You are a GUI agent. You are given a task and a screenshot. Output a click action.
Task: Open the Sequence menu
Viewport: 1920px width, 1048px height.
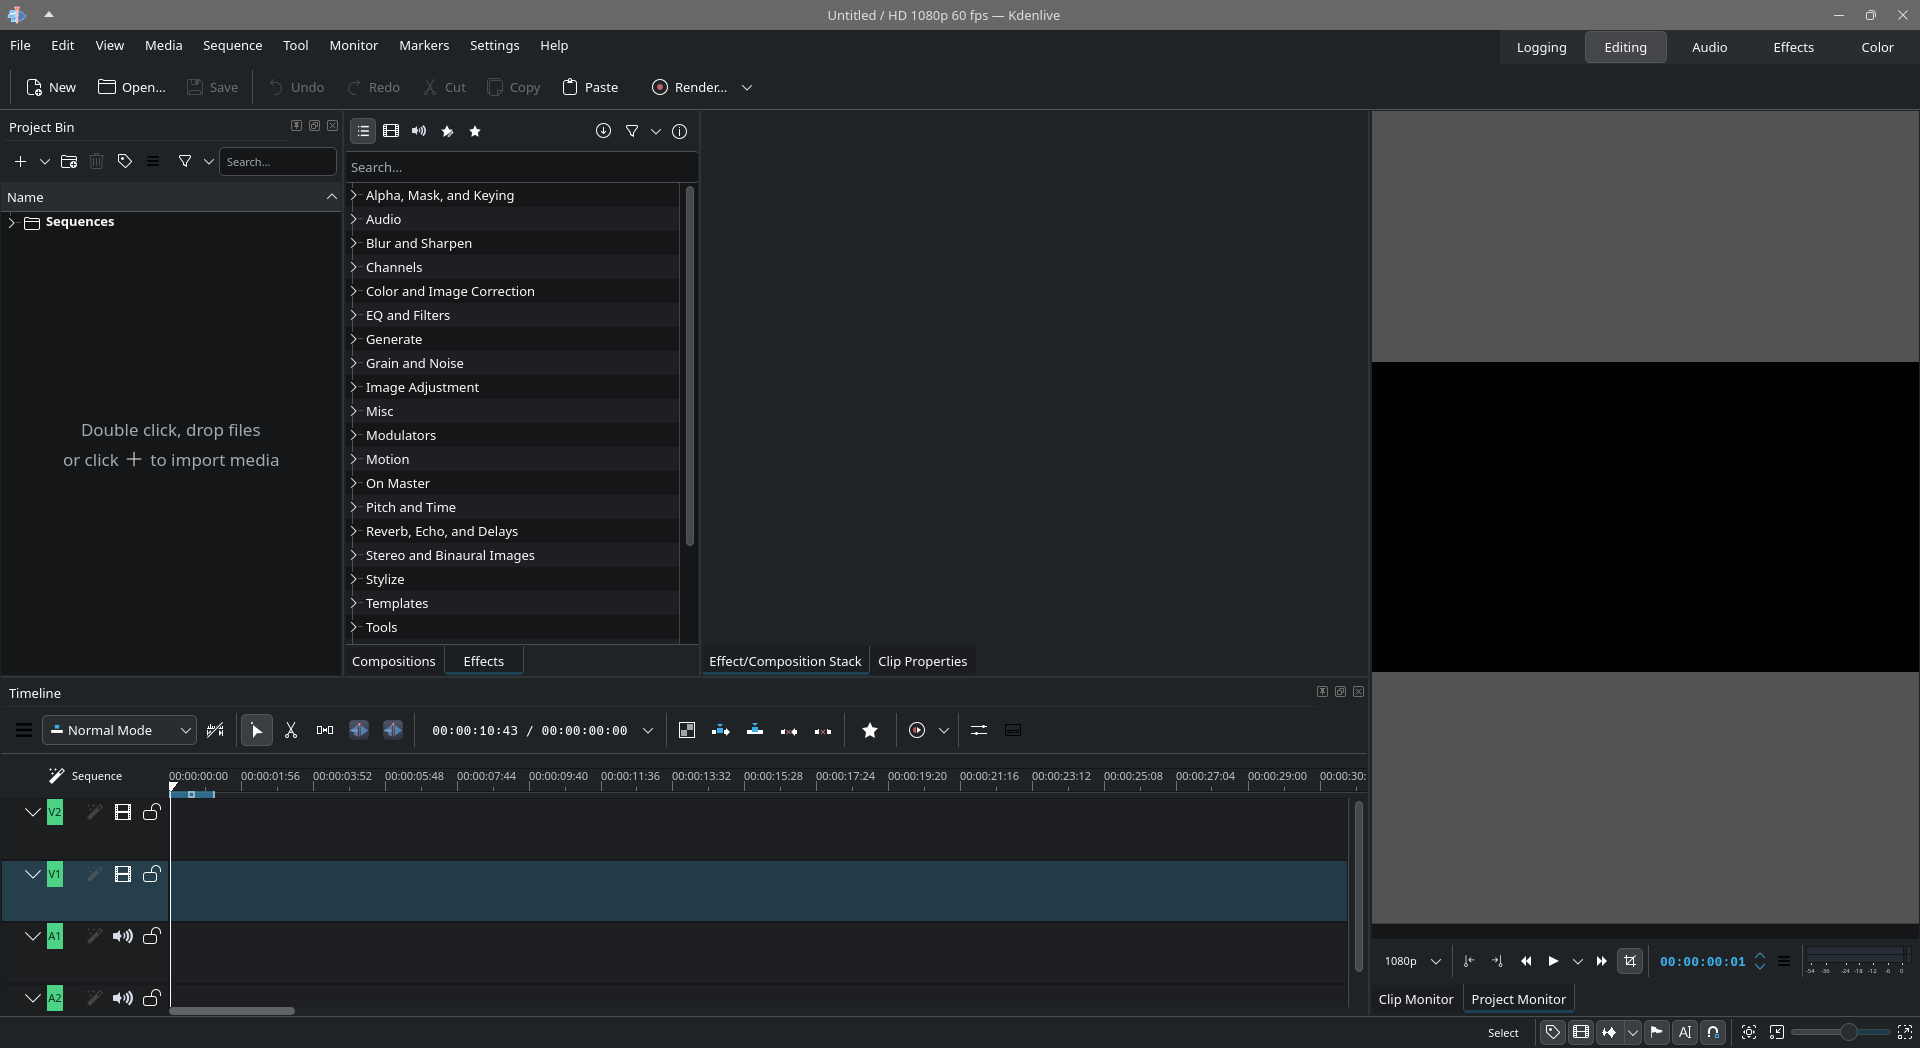tap(232, 45)
